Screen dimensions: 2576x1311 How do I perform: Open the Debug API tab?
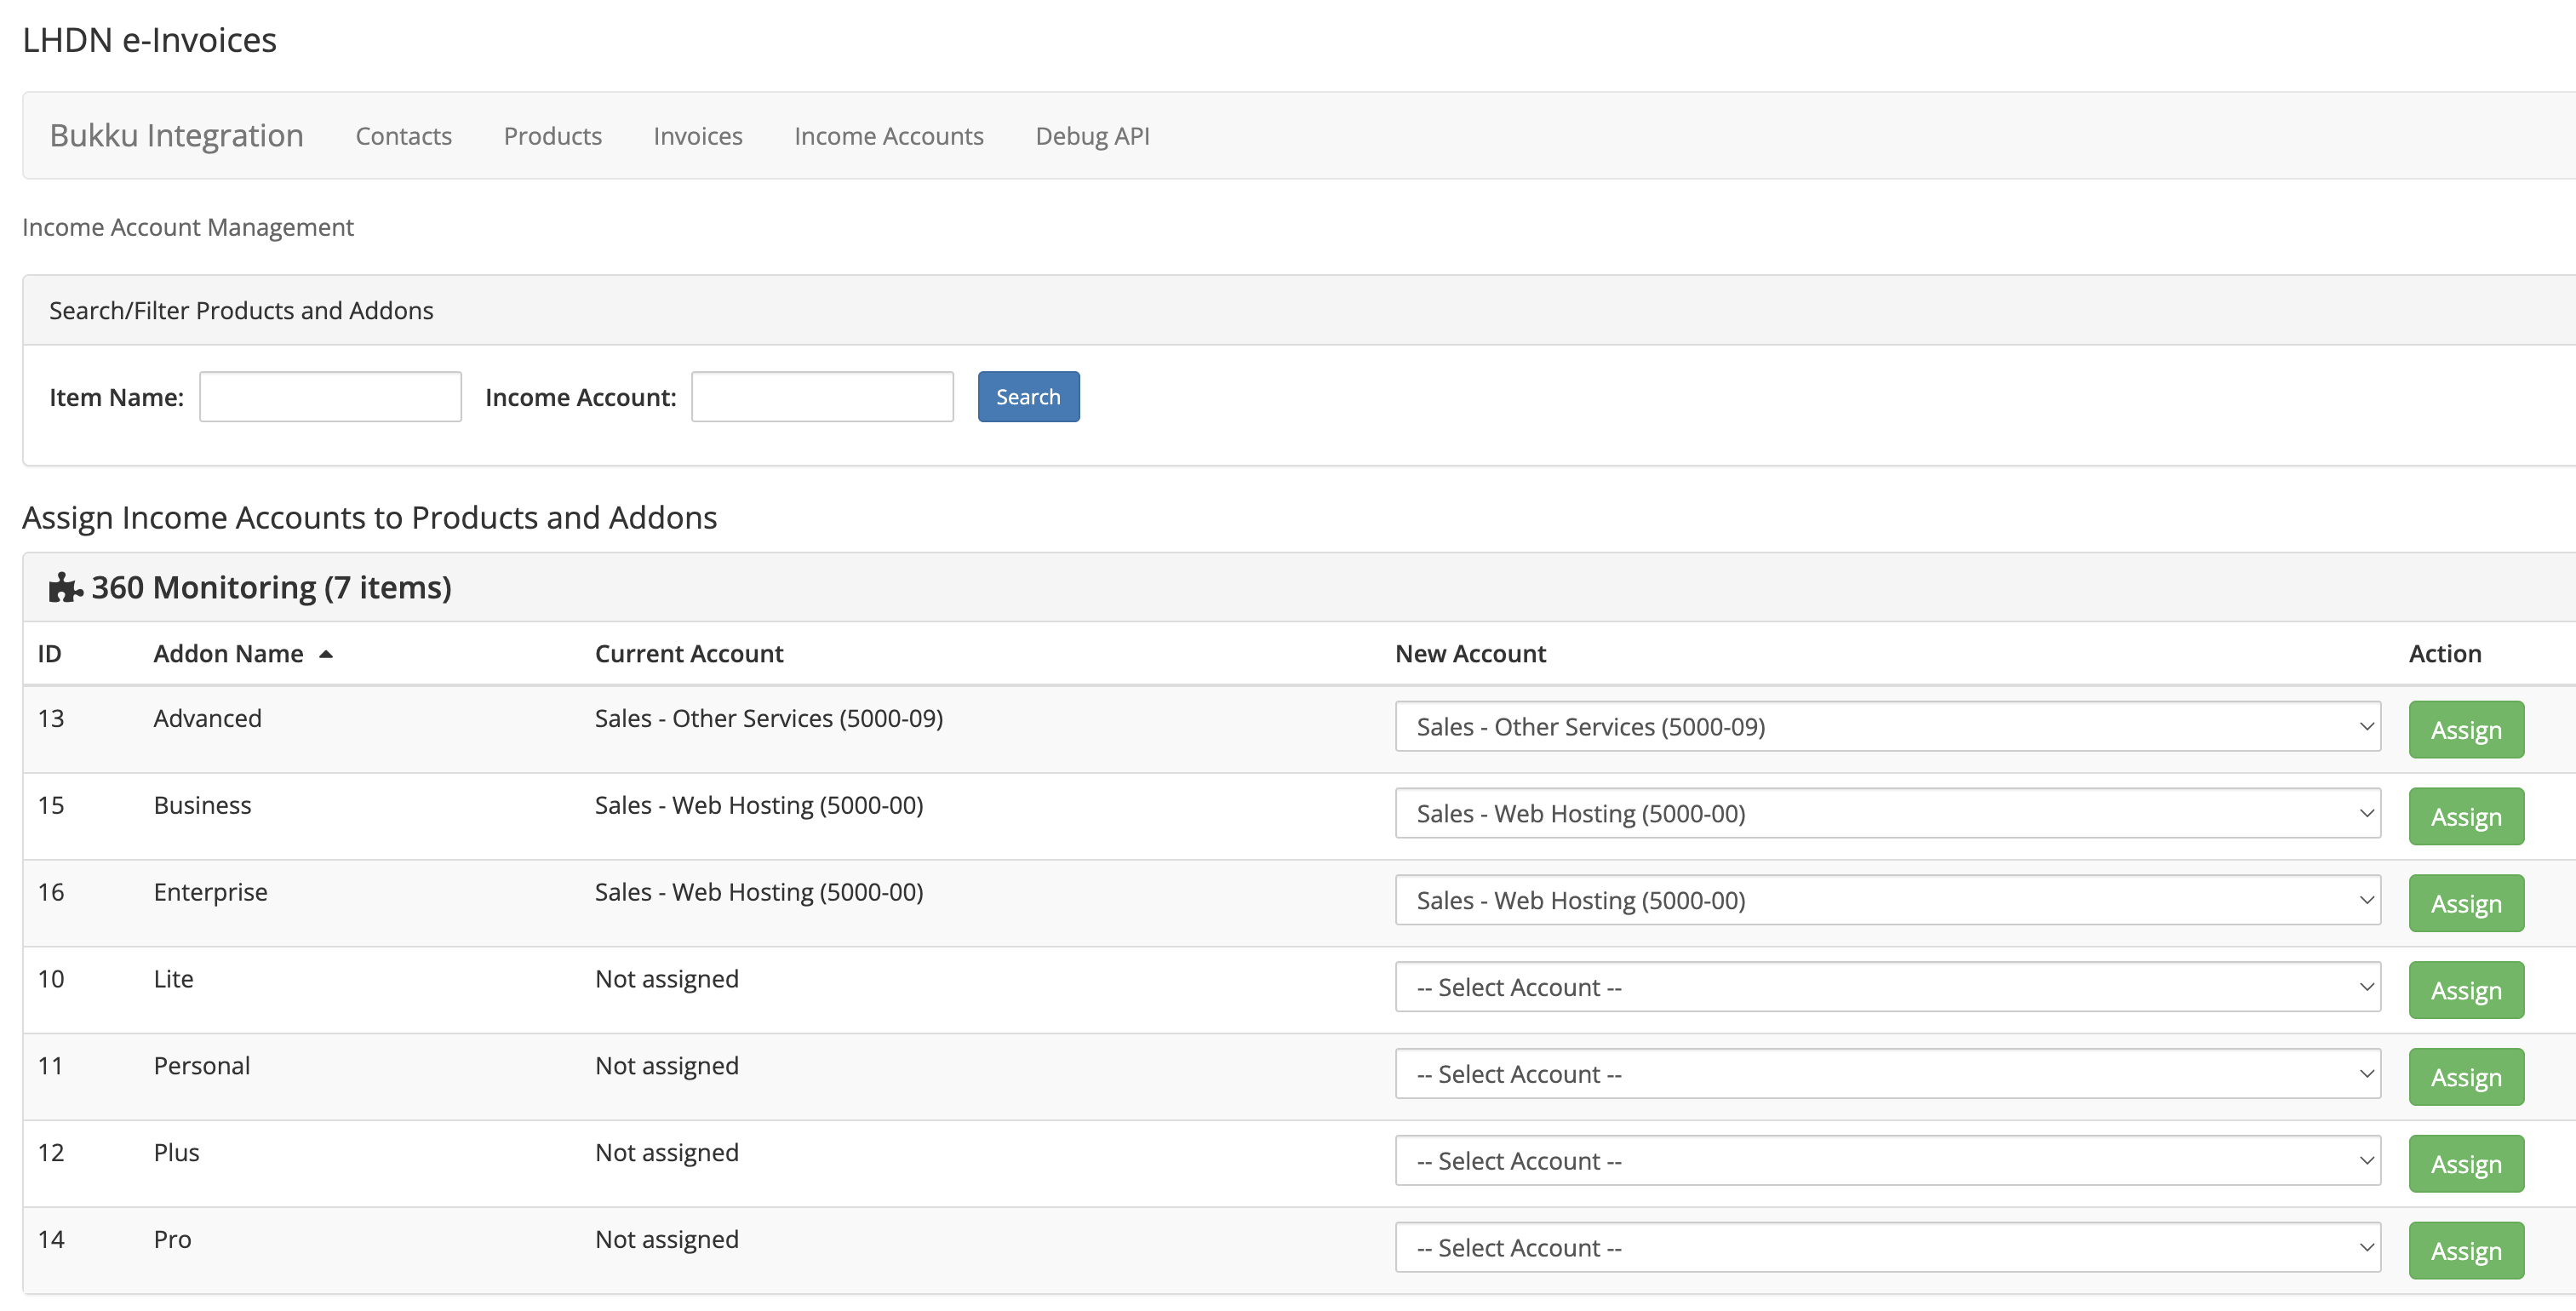click(x=1092, y=136)
